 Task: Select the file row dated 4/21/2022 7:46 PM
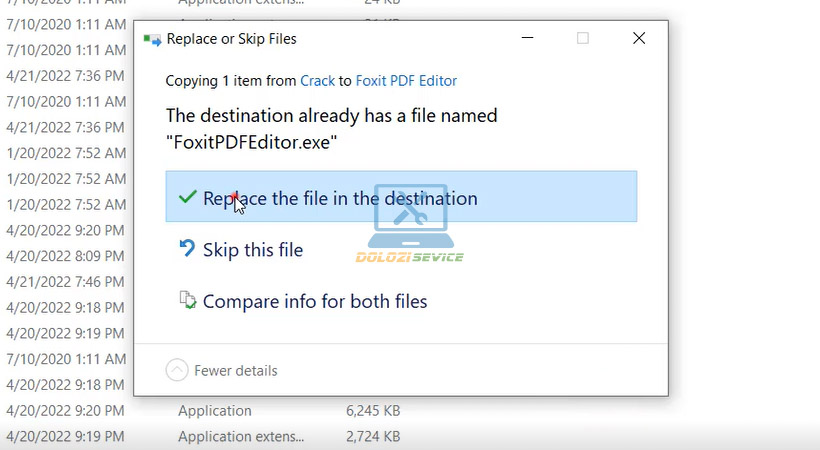[65, 281]
